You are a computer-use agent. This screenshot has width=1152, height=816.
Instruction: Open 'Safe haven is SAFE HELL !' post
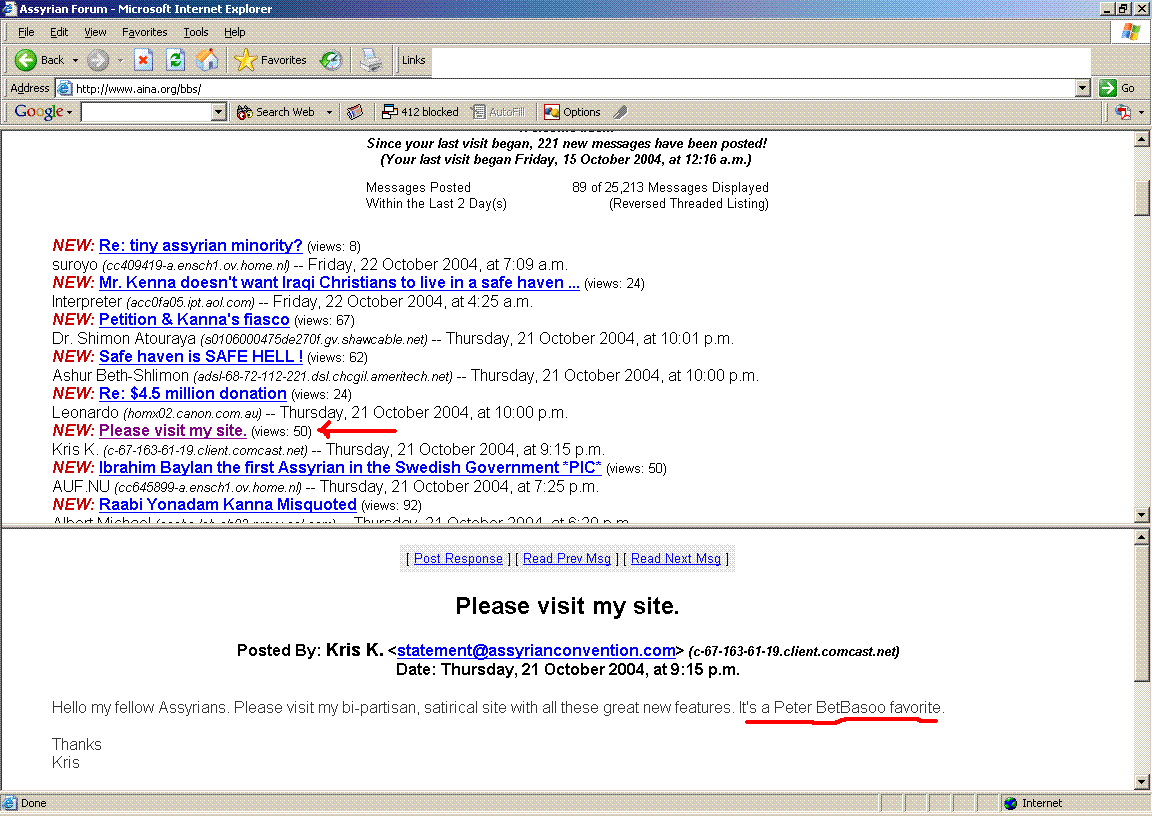point(201,356)
